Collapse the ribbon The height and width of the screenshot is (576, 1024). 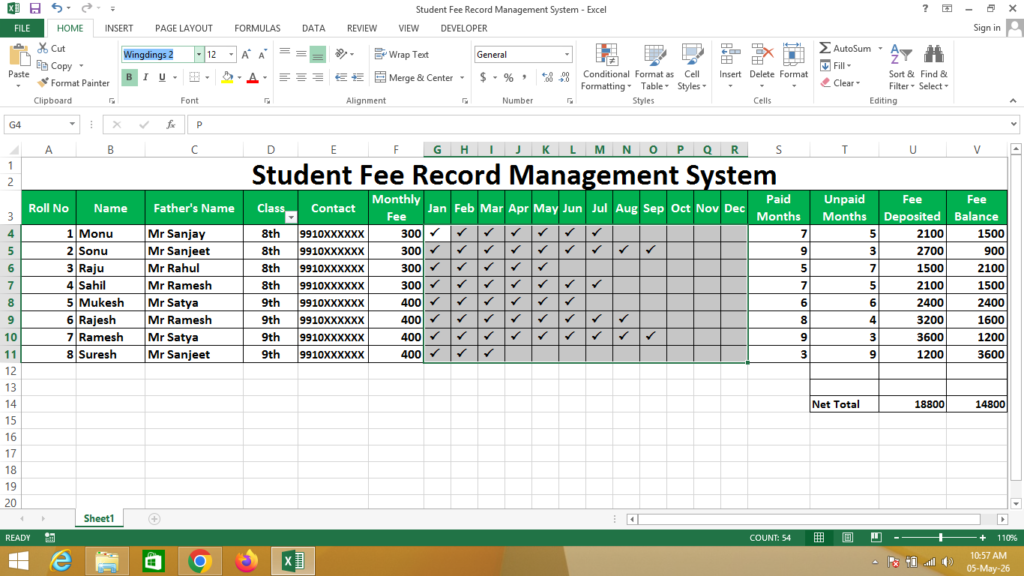pos(1013,101)
